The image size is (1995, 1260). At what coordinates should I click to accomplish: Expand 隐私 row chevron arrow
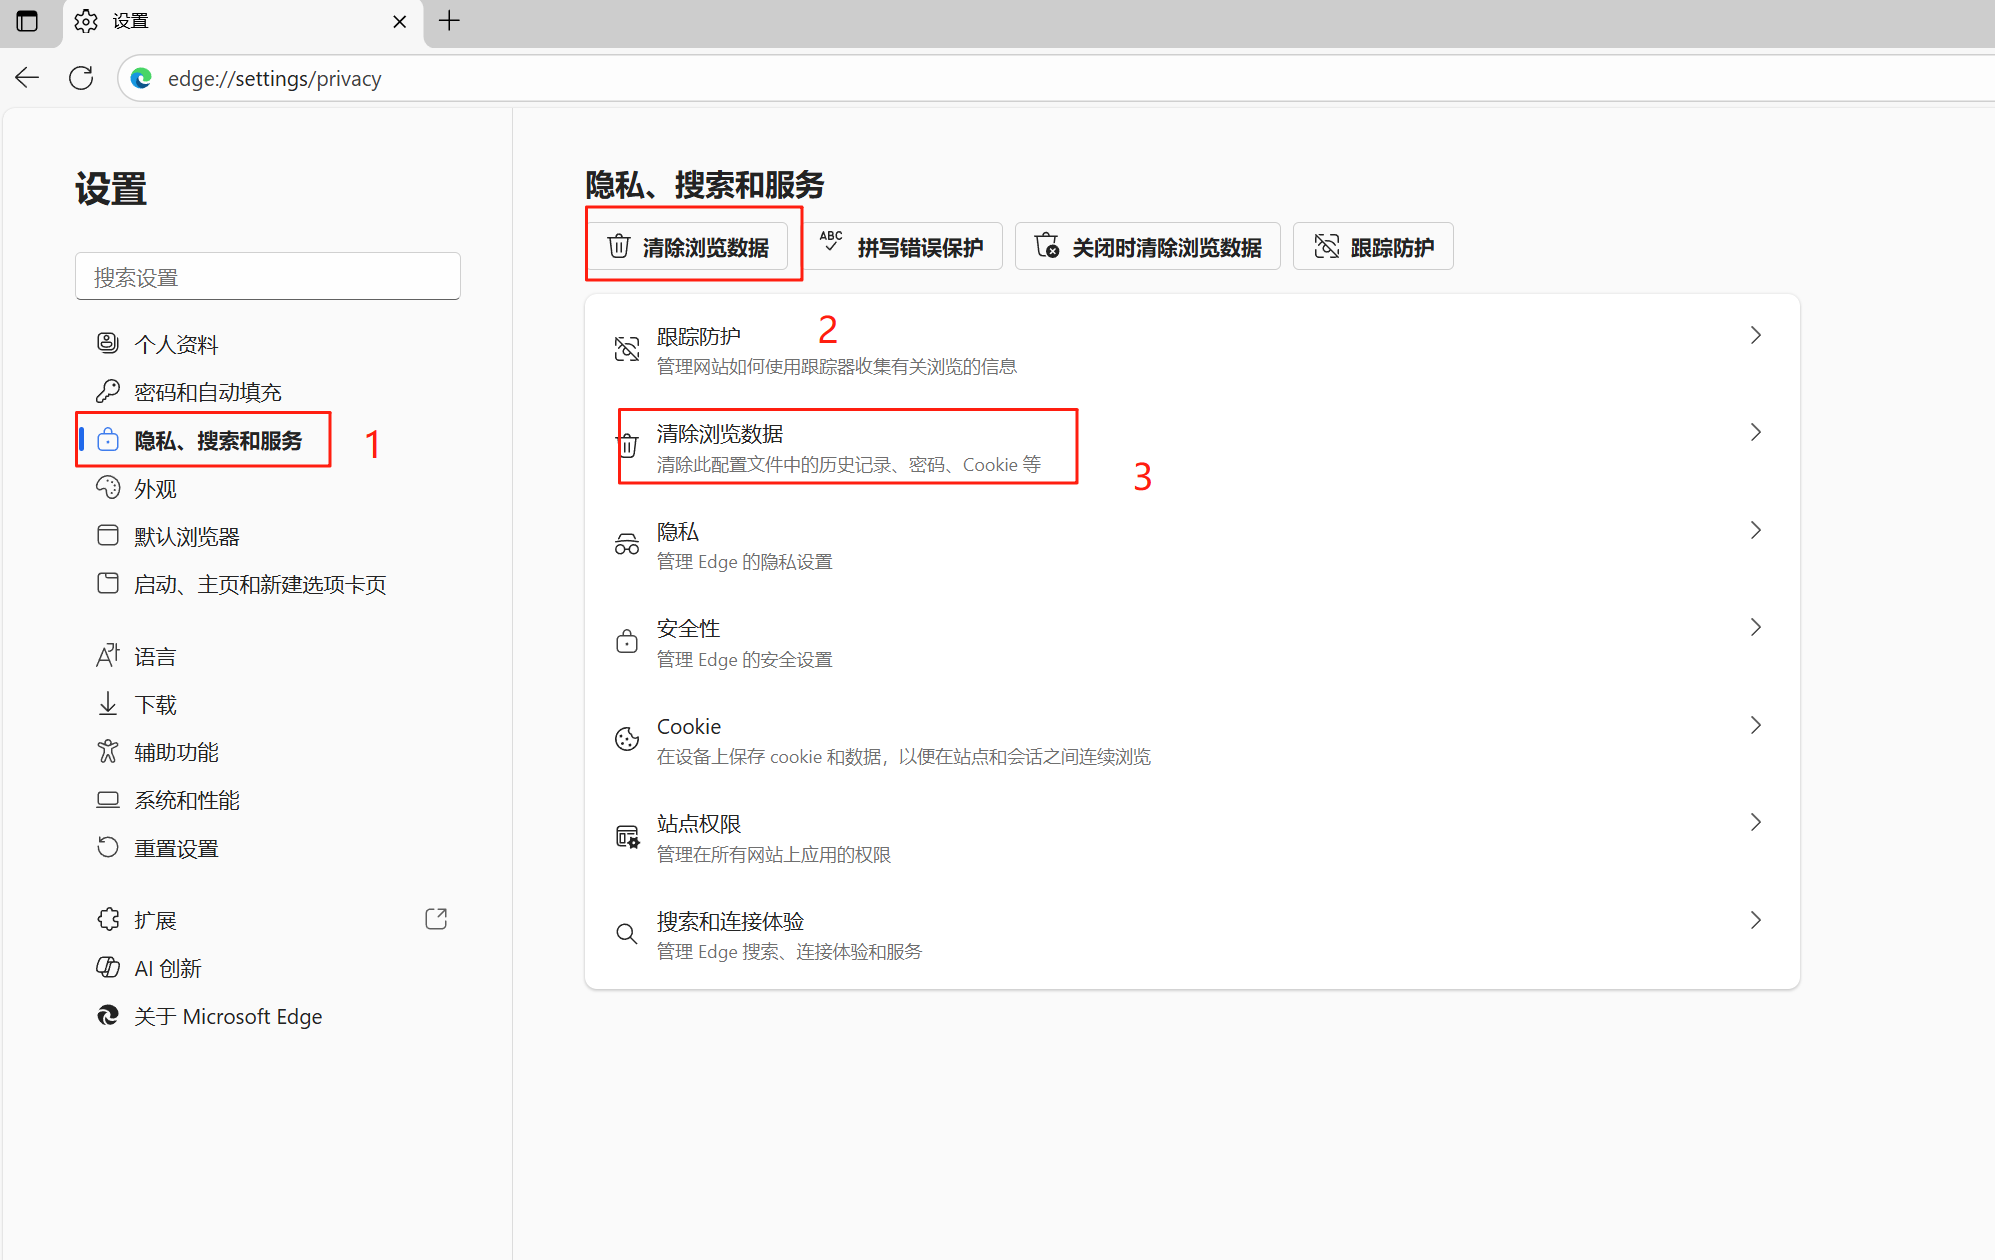[1755, 531]
